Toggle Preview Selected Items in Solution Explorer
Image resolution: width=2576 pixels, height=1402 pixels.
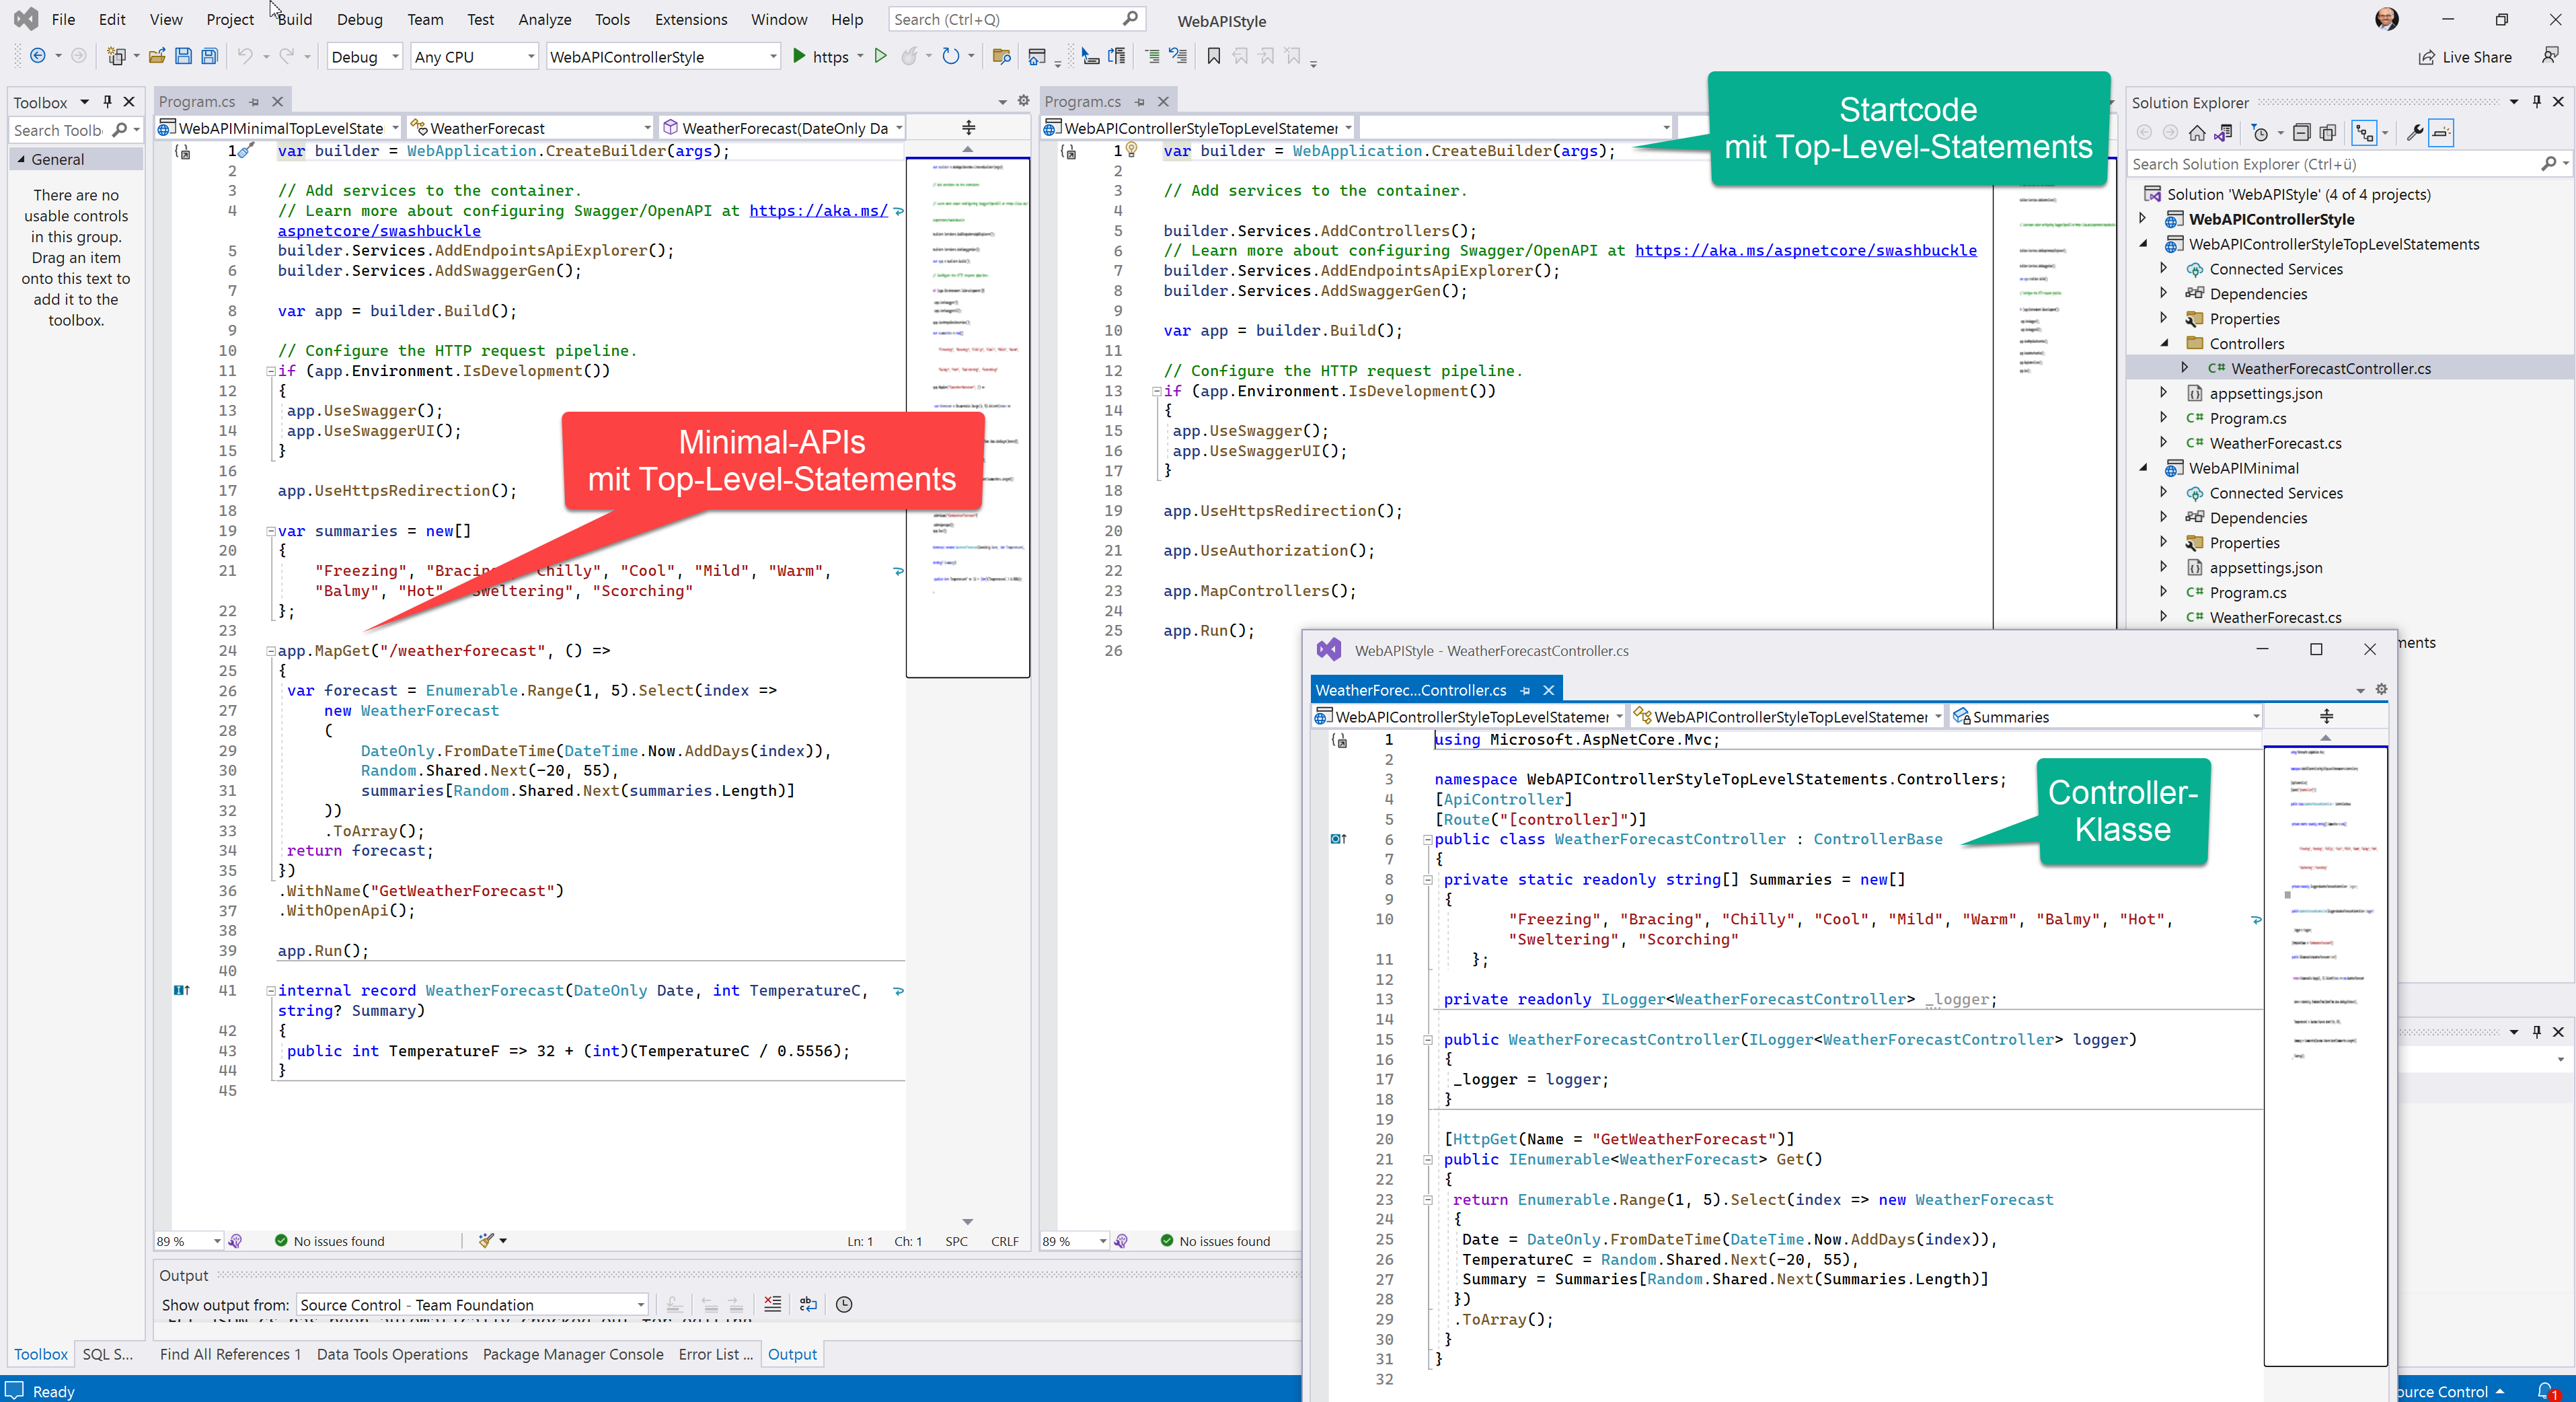(2440, 133)
